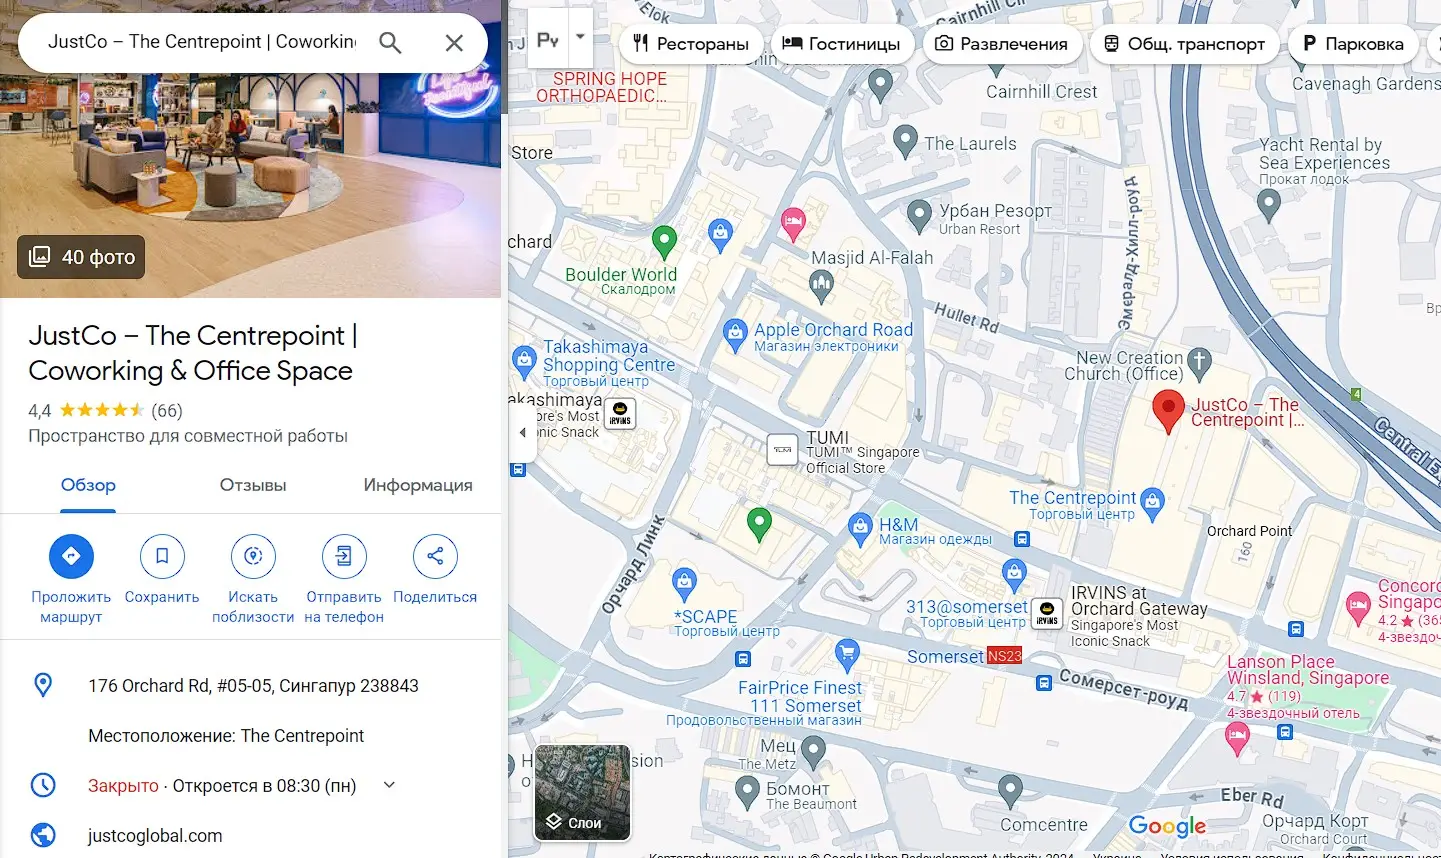Click the H&M shopping pin

click(x=860, y=528)
